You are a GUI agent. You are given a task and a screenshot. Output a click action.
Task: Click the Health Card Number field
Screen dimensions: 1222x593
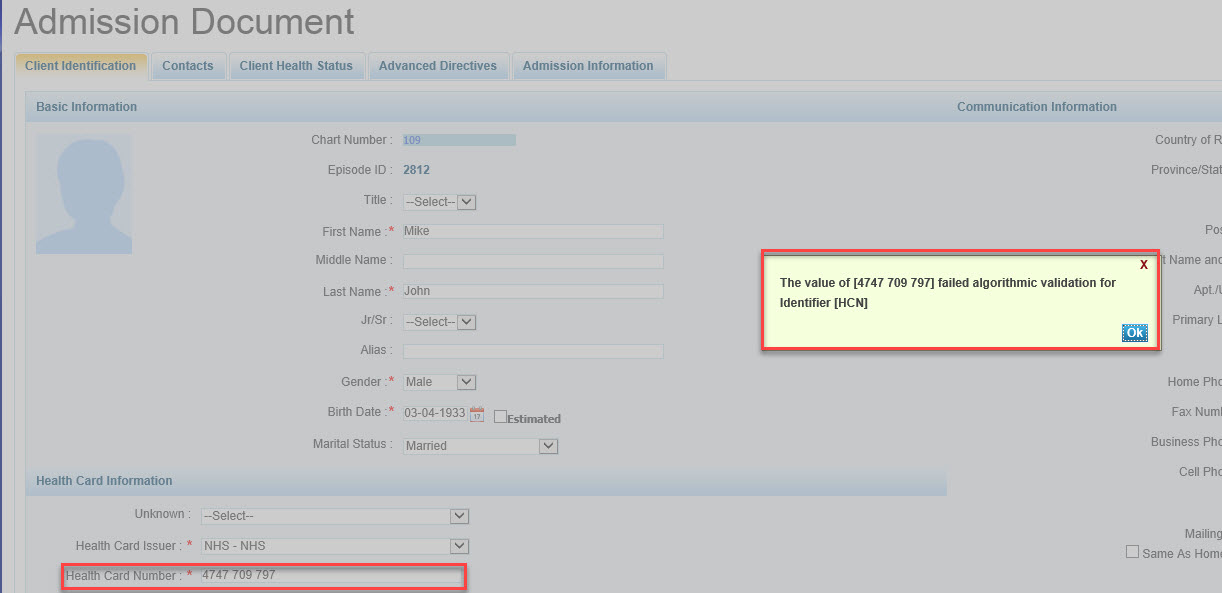pyautogui.click(x=331, y=576)
